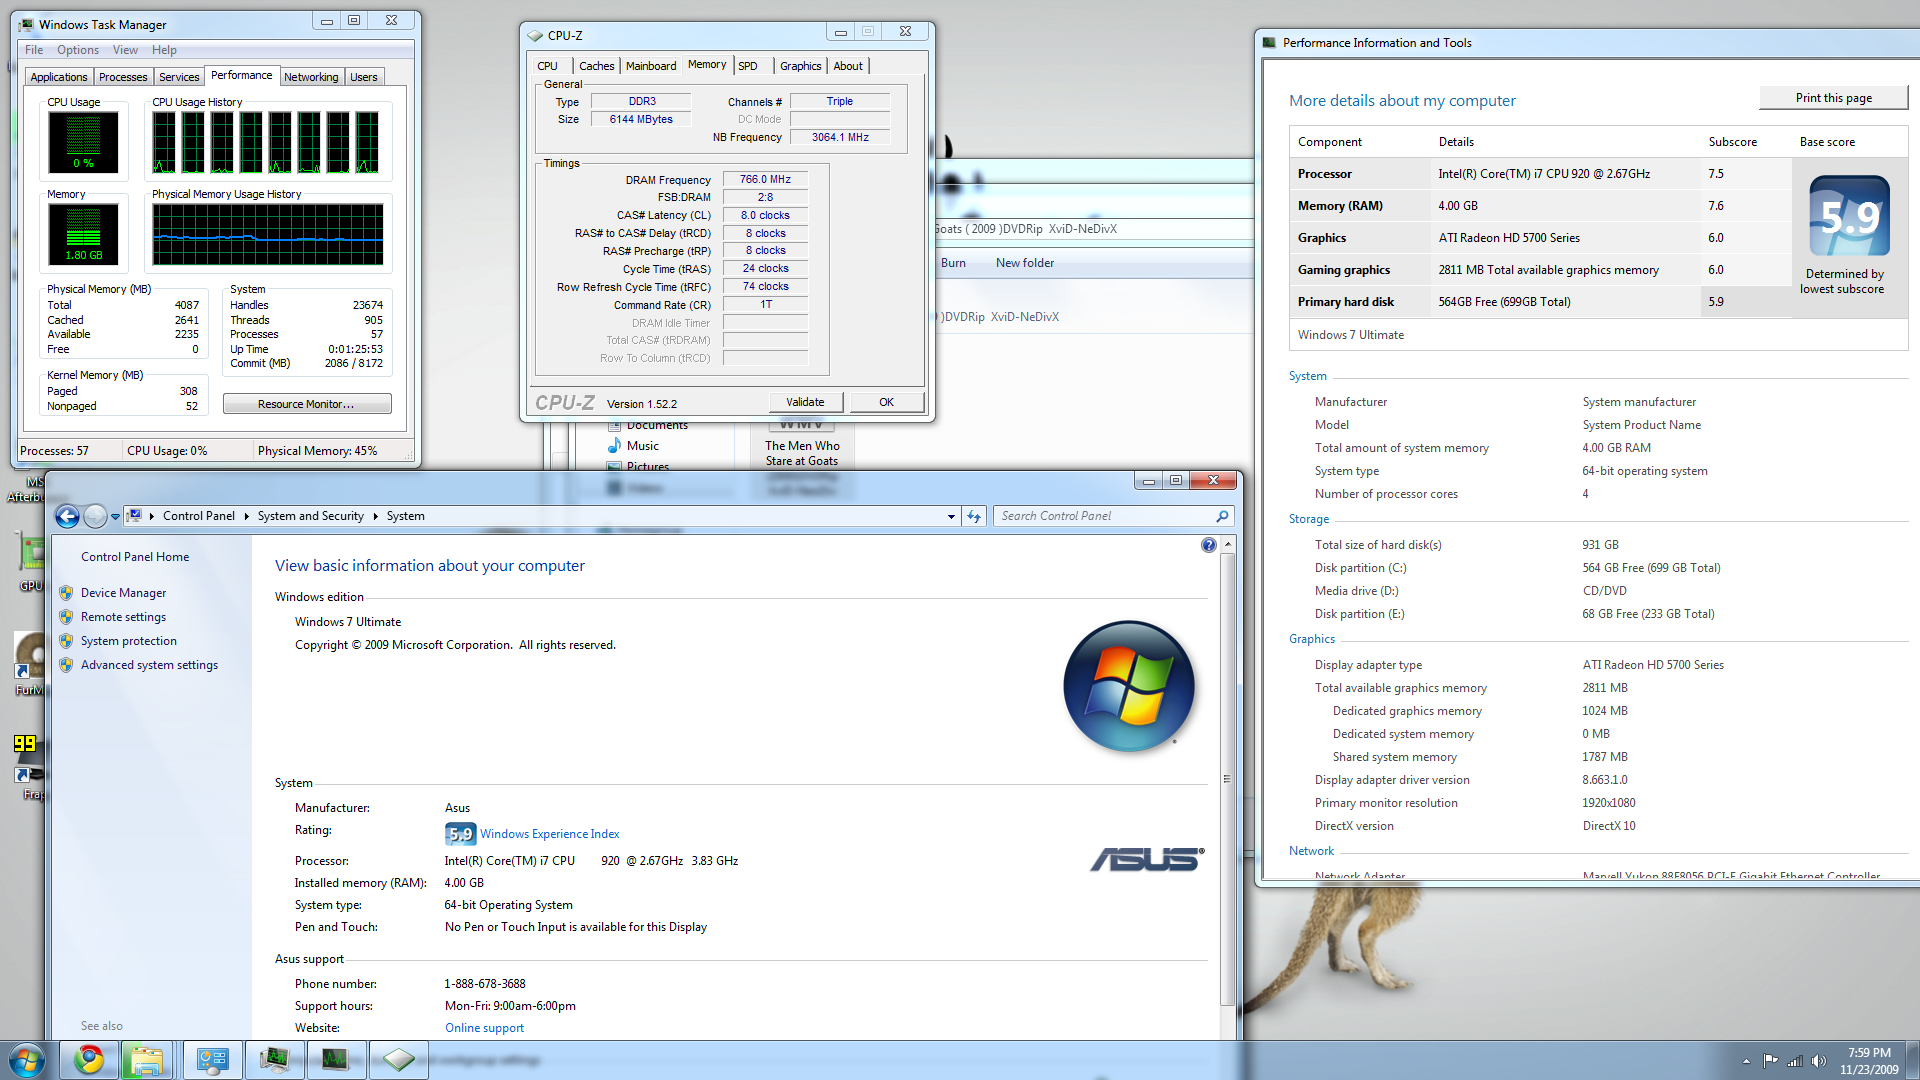Screen dimensions: 1920x1080
Task: Focus the Search Control Panel field
Action: 1105,516
